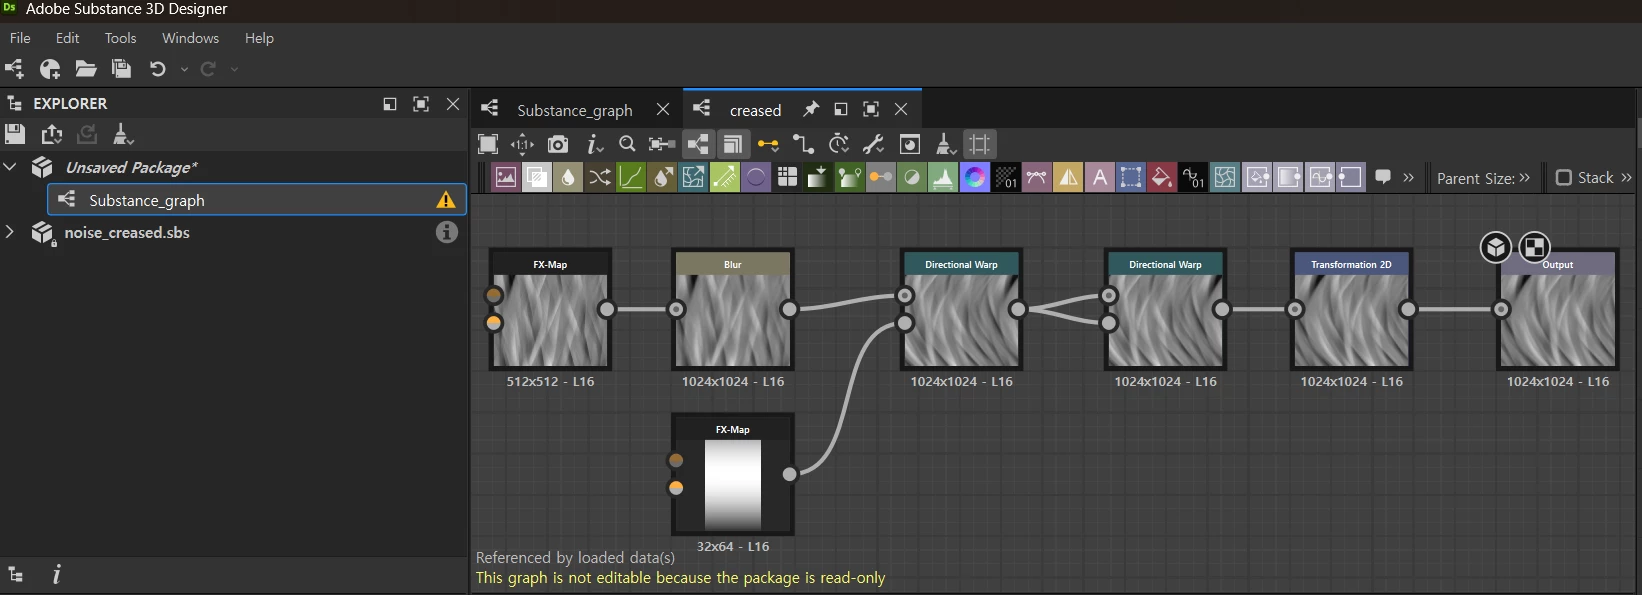
Task: Open a package with folder icon
Action: pos(86,69)
